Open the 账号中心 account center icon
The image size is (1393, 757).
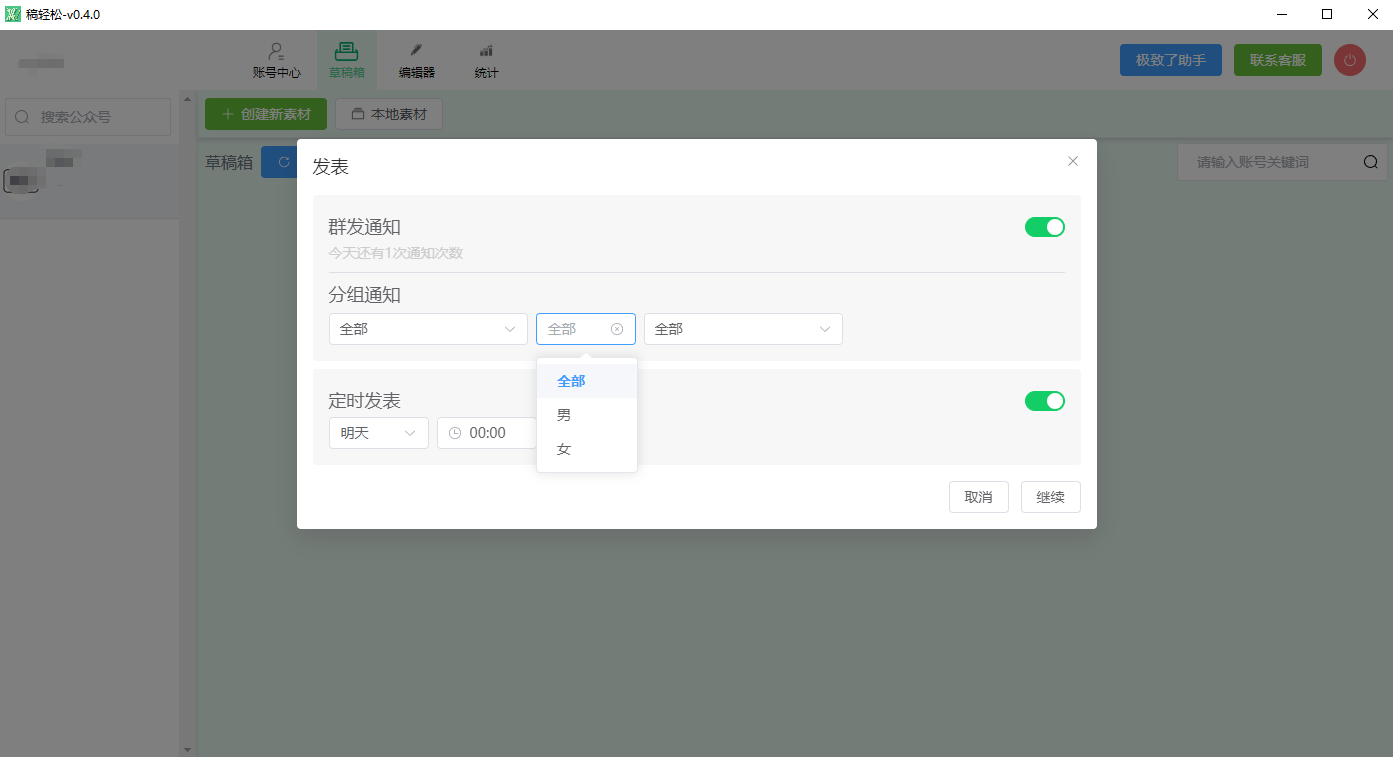tap(276, 53)
